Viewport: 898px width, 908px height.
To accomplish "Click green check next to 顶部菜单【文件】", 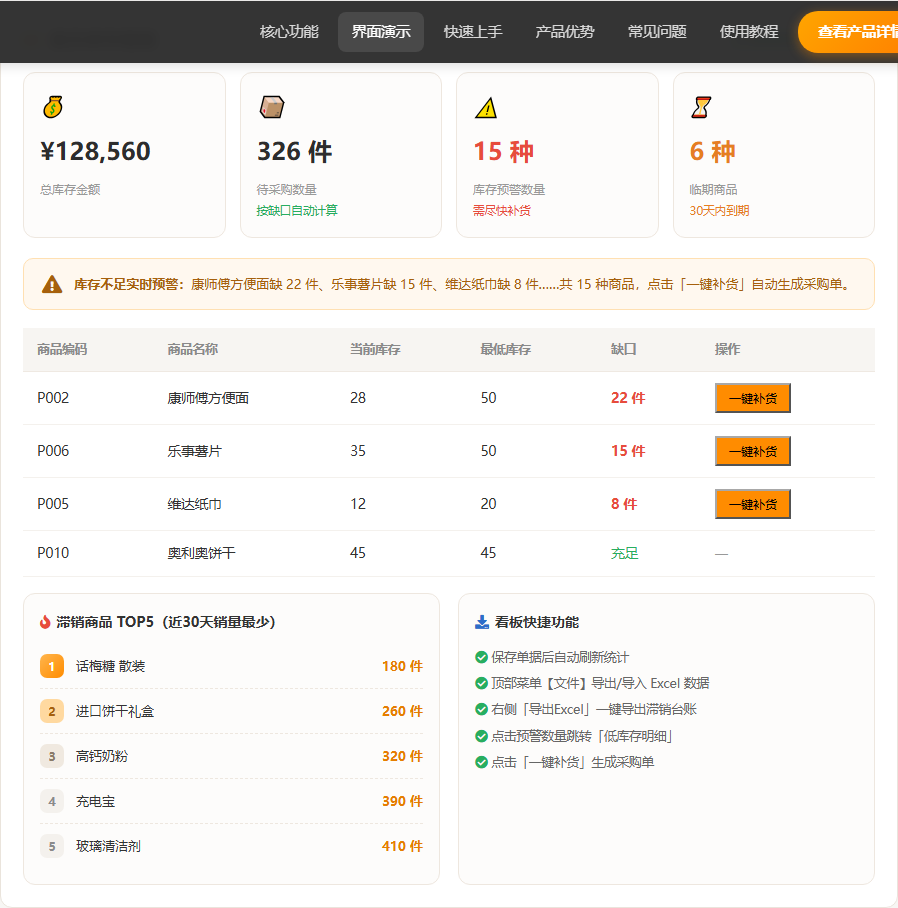I will [481, 683].
